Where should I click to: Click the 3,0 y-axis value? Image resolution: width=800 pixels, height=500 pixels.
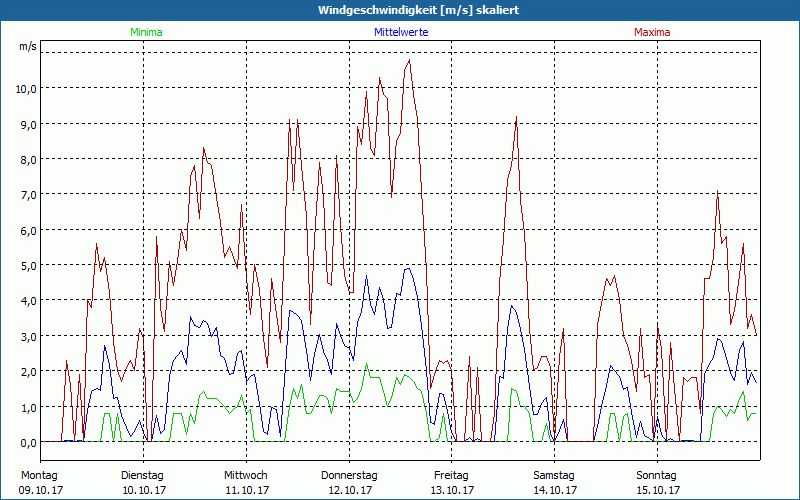pos(29,336)
